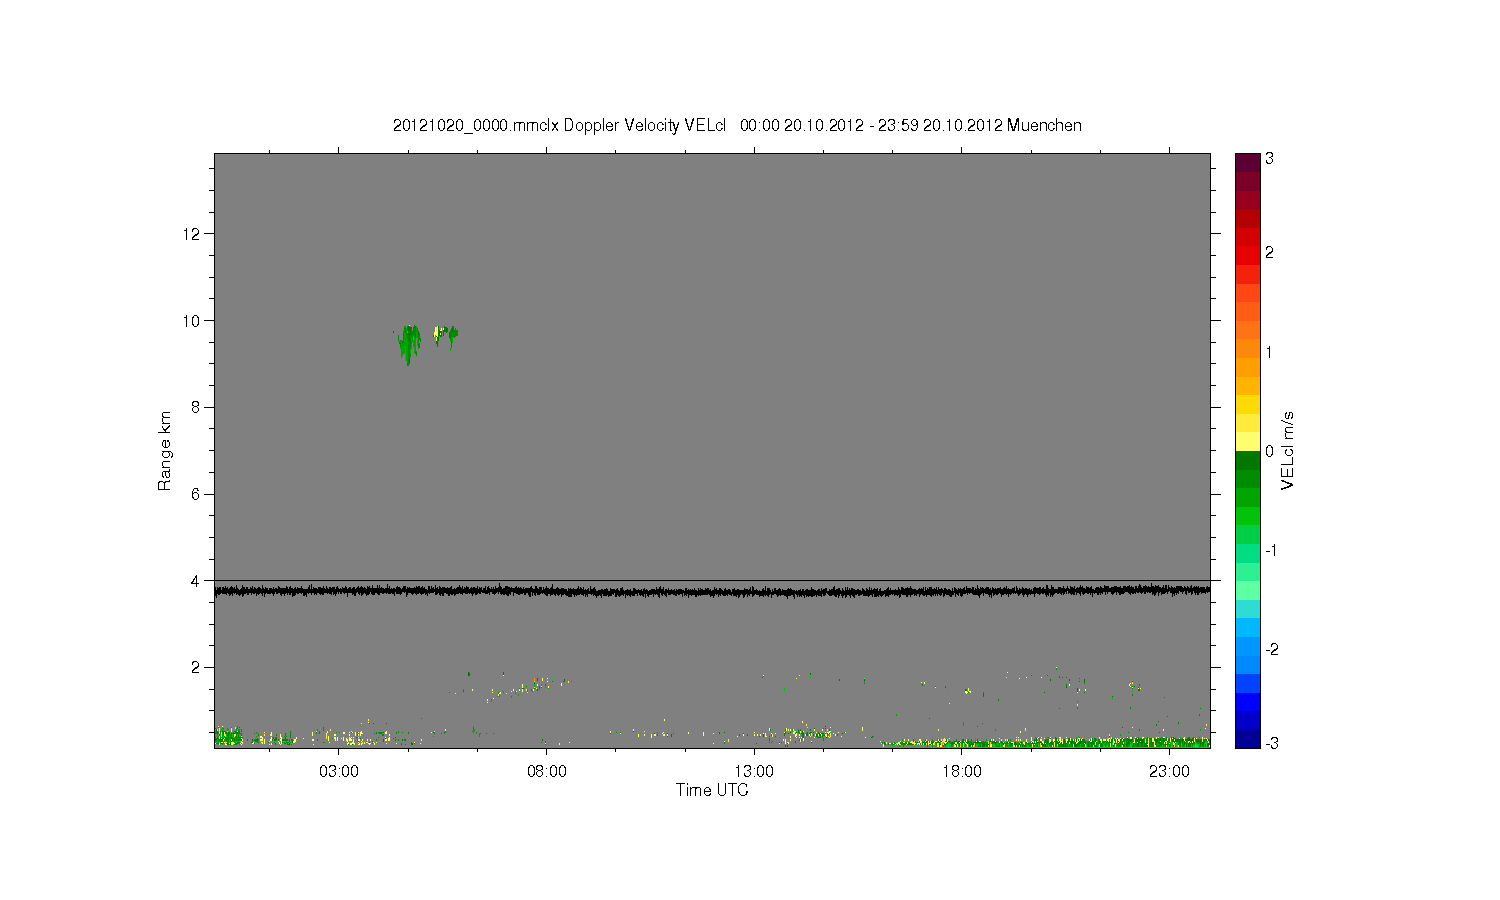The height and width of the screenshot is (900, 1500).
Task: Click the 6 km range tick label
Action: (196, 494)
